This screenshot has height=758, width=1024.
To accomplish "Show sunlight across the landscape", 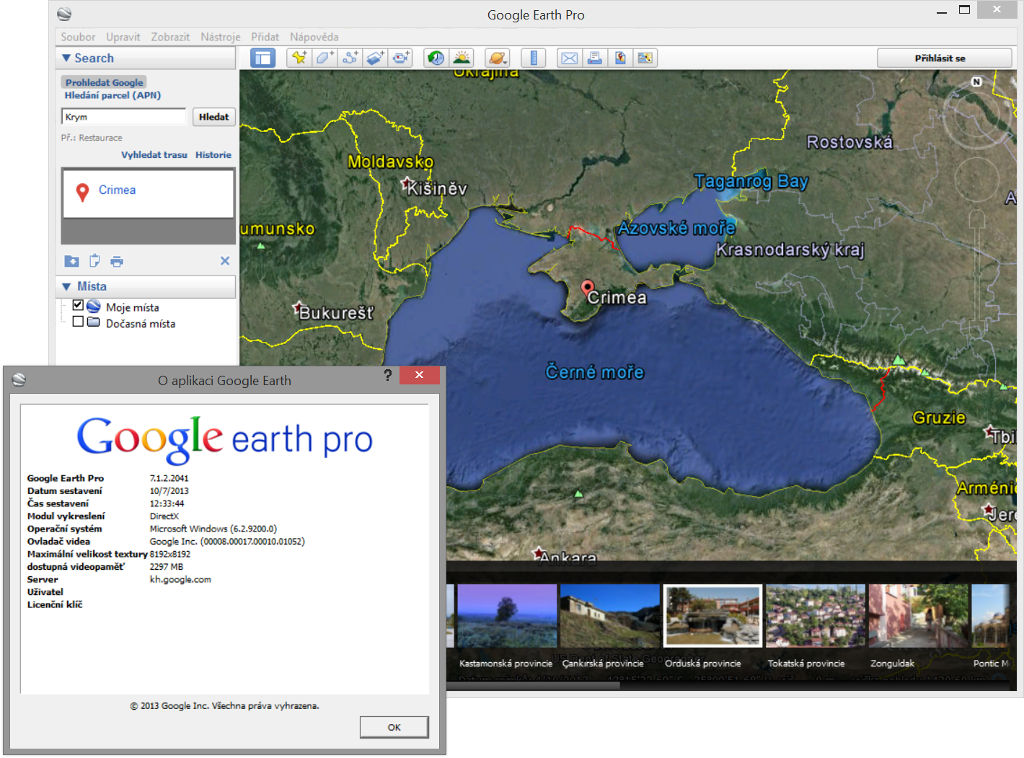I will click(x=461, y=58).
